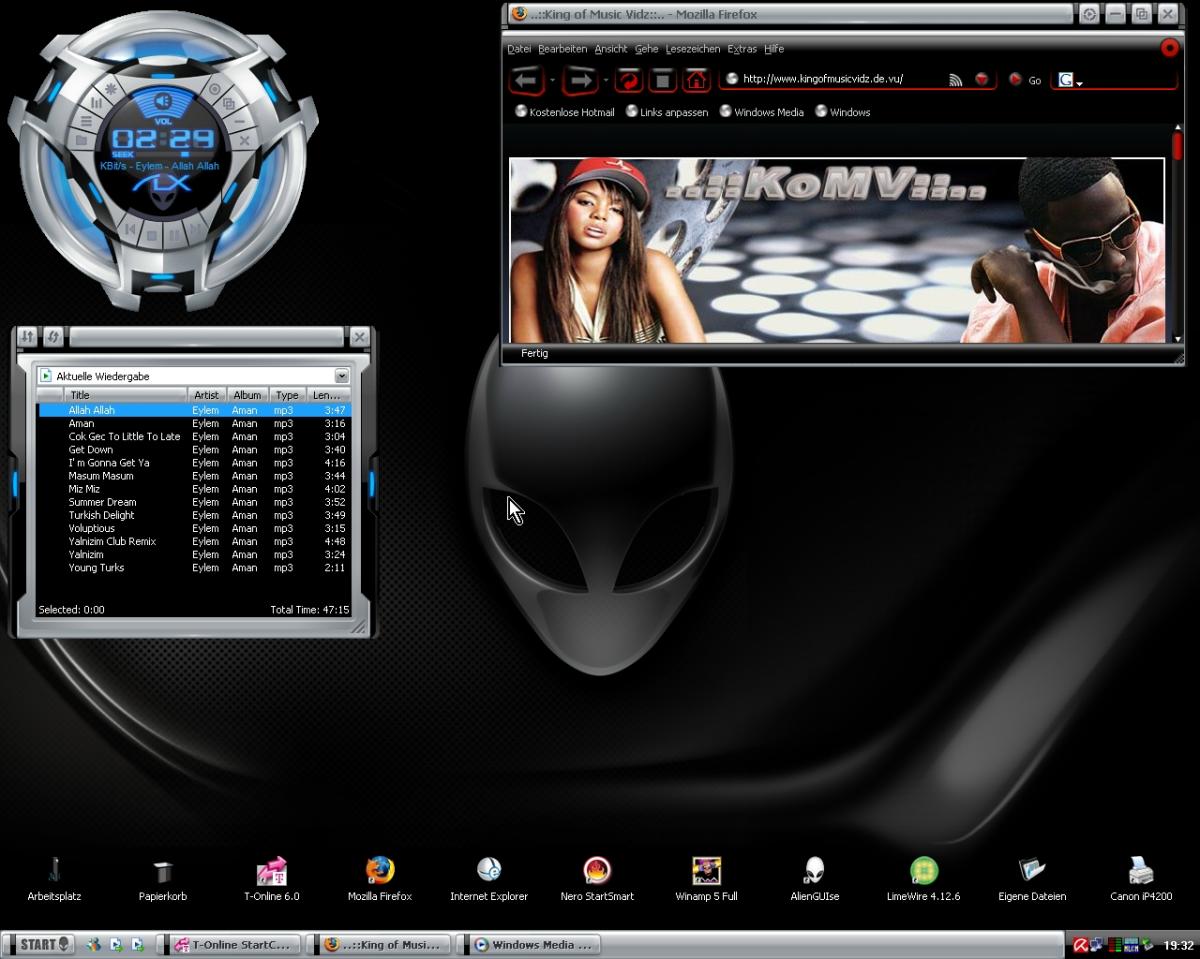Screen dimensions: 1200x959
Task: Open the Back history dropdown arrow
Action: 552,80
